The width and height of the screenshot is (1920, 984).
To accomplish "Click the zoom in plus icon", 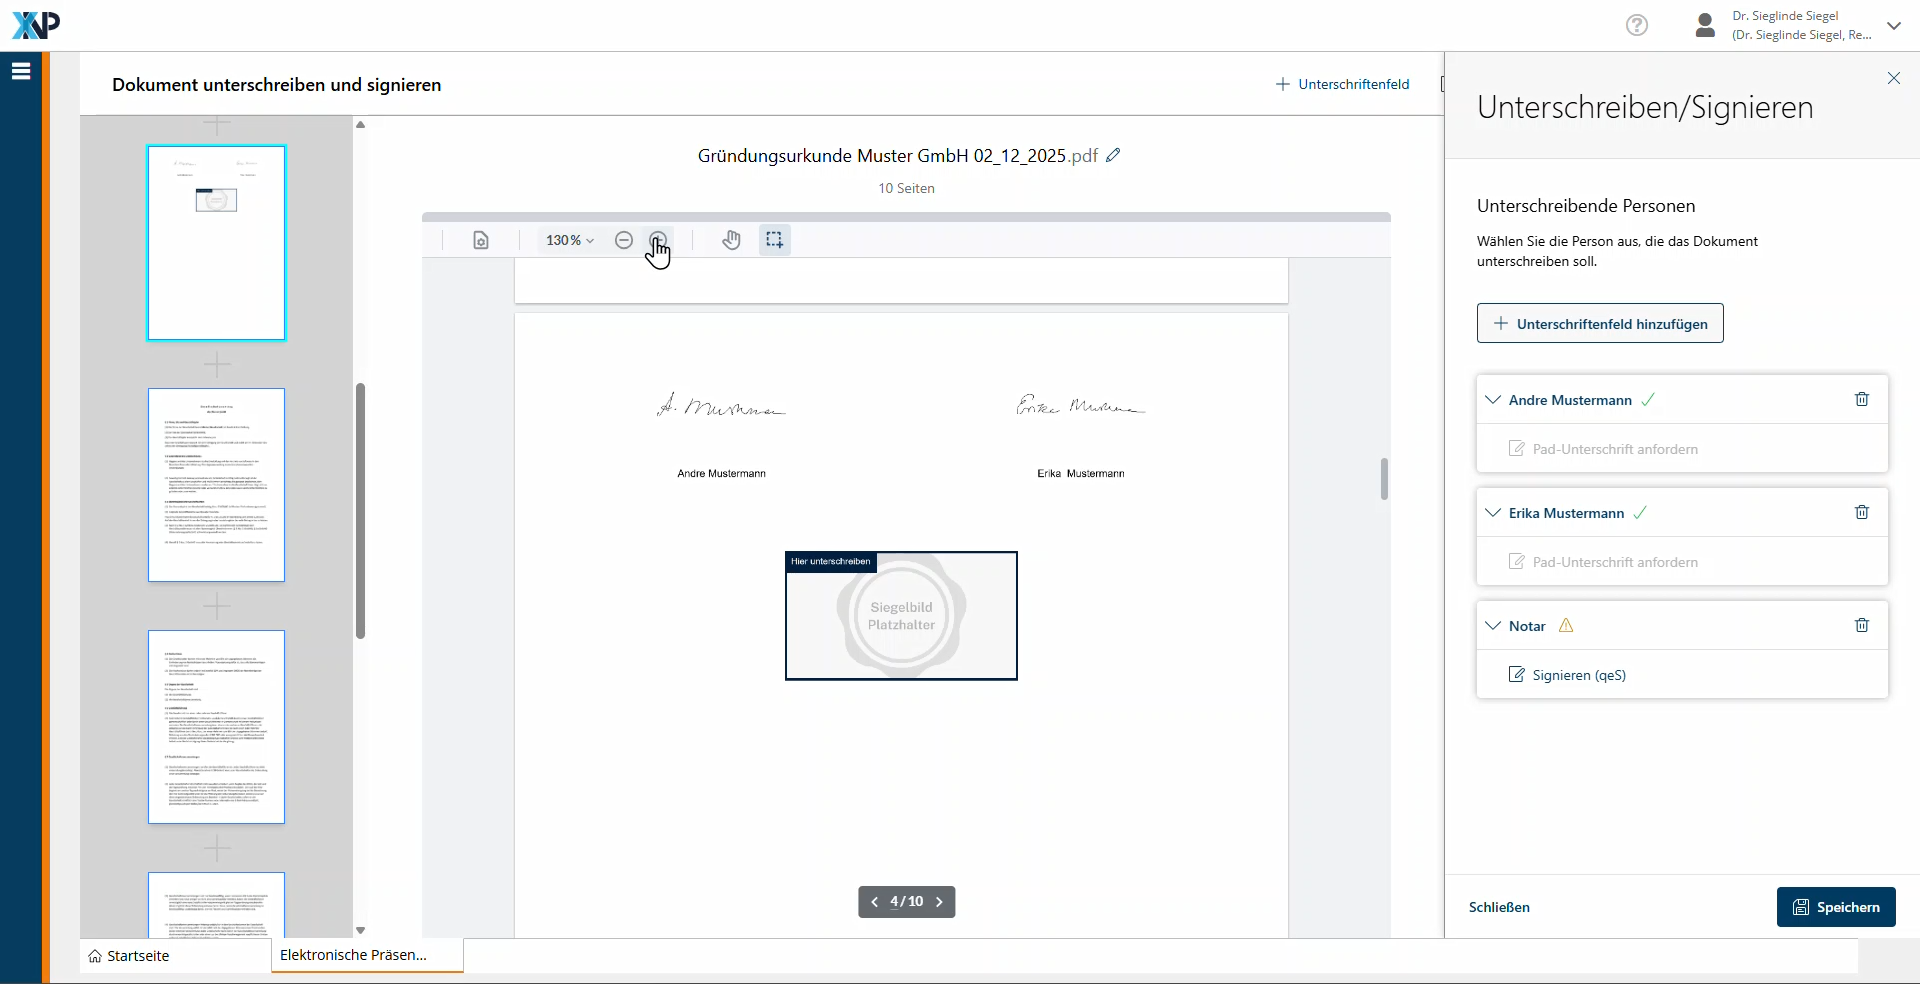I will 657,240.
